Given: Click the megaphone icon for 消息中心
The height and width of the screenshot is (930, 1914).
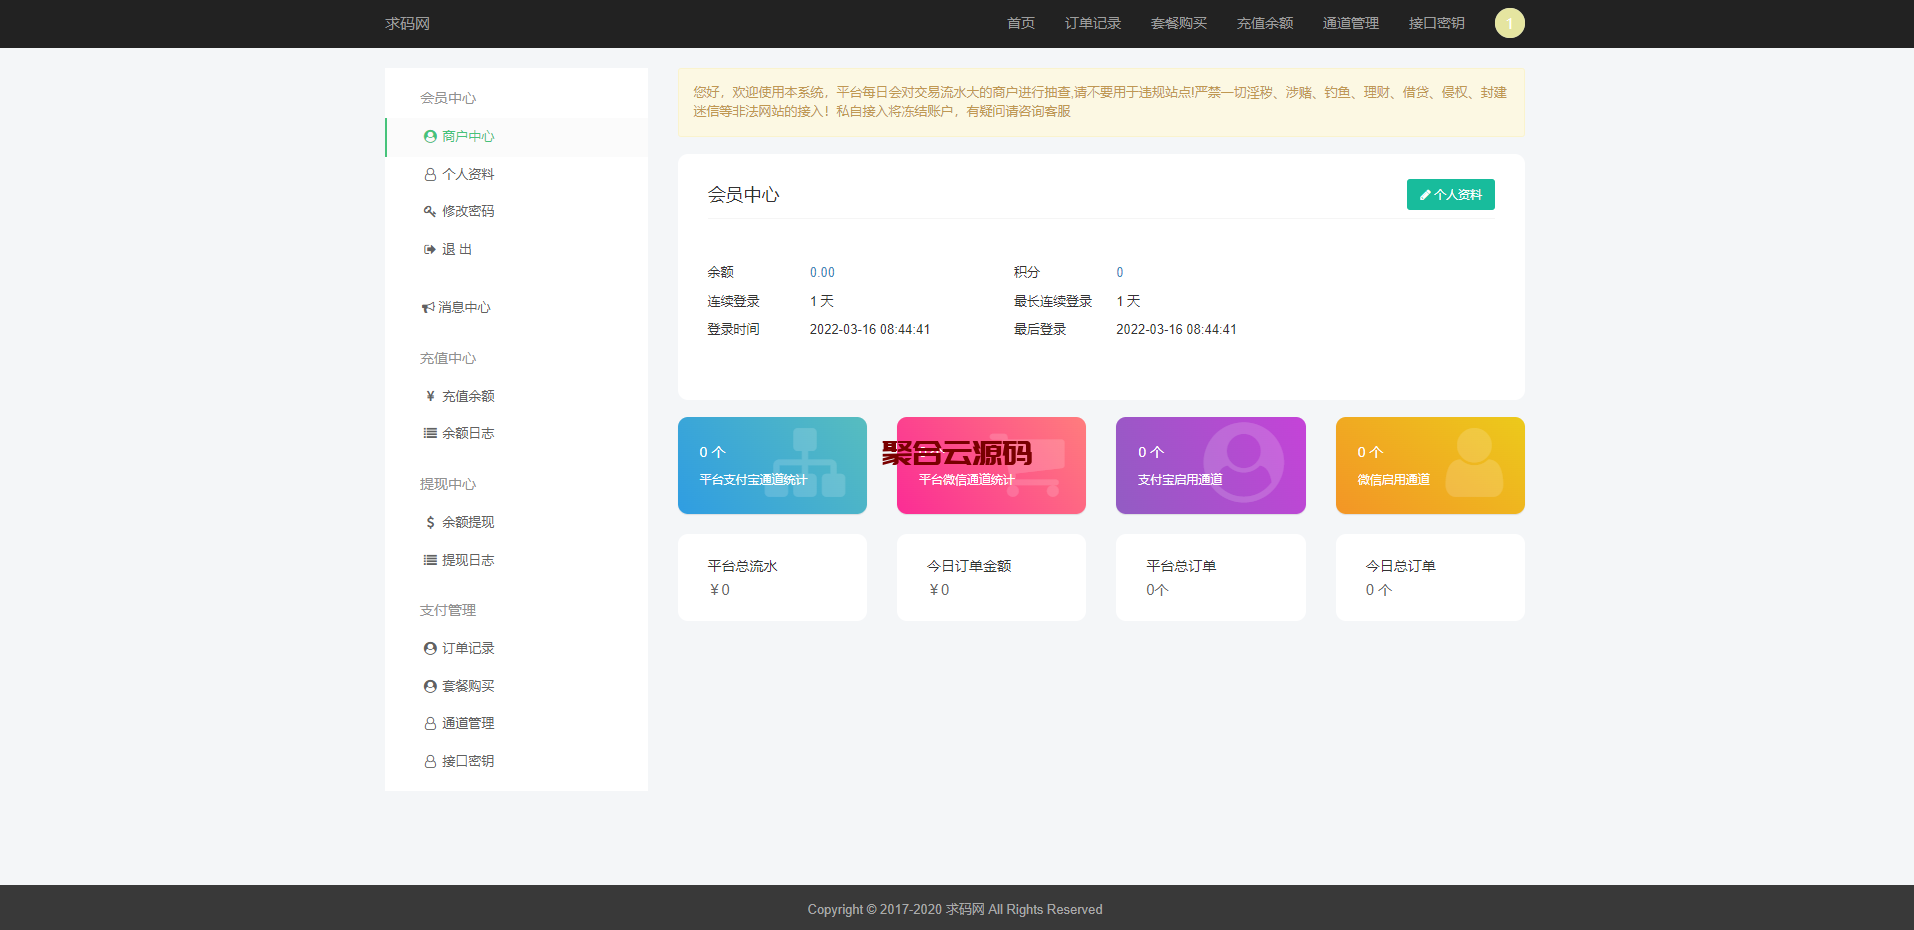Looking at the screenshot, I should [x=428, y=308].
